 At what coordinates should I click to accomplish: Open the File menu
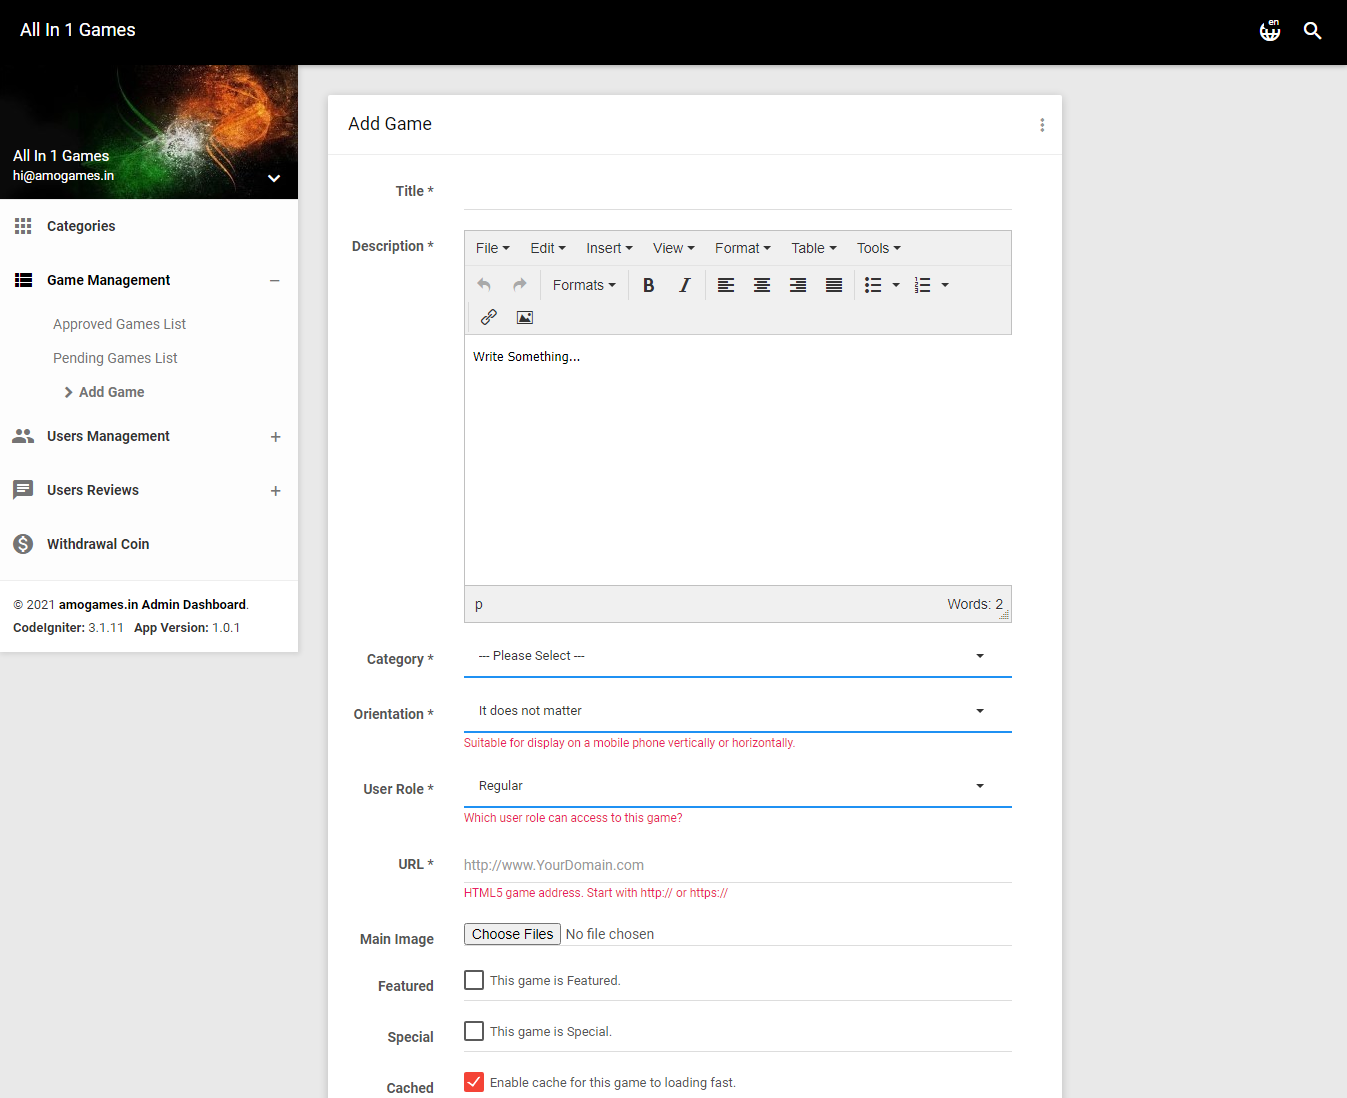point(493,248)
